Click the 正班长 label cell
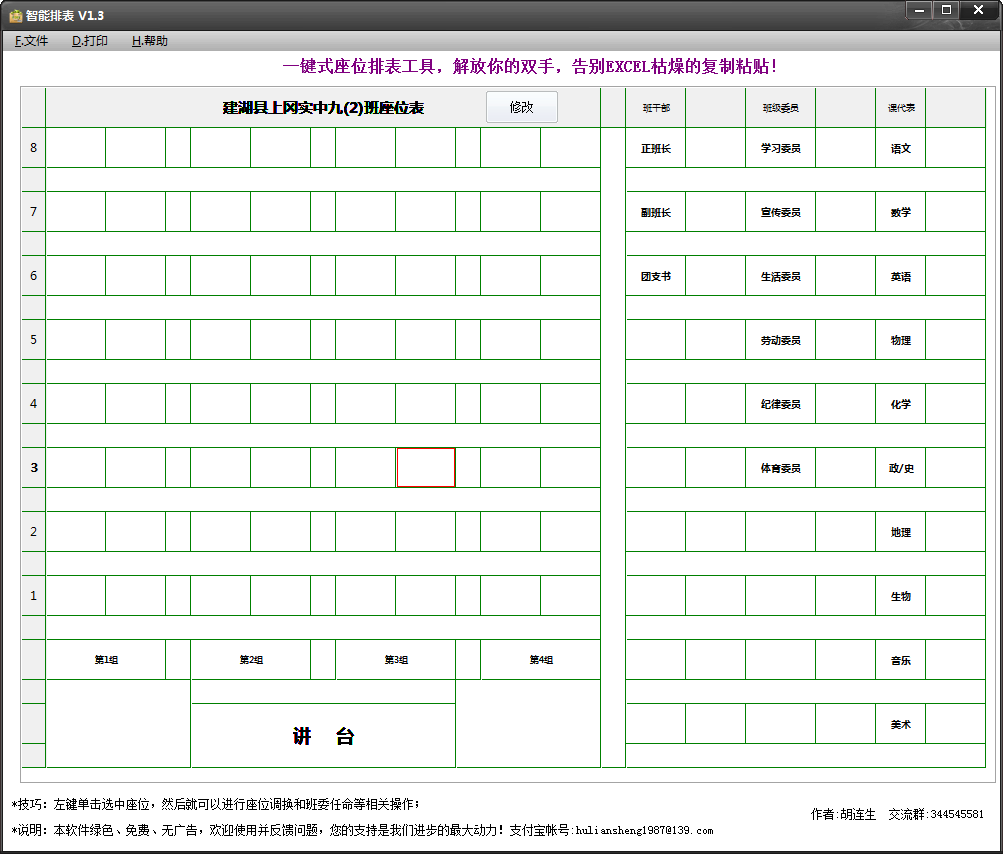Image resolution: width=1003 pixels, height=854 pixels. pos(654,147)
